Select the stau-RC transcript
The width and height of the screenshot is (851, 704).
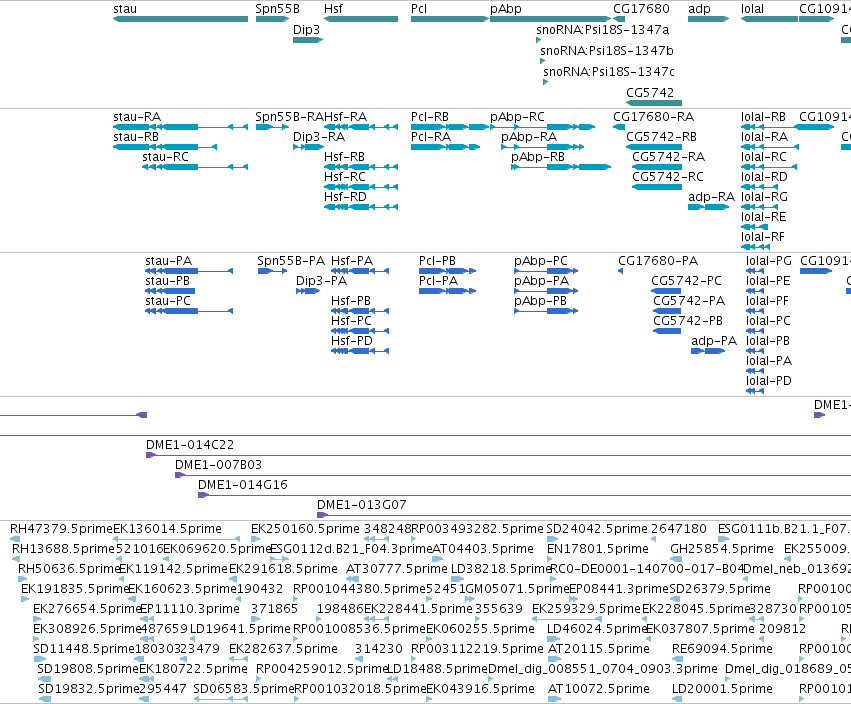pyautogui.click(x=195, y=167)
